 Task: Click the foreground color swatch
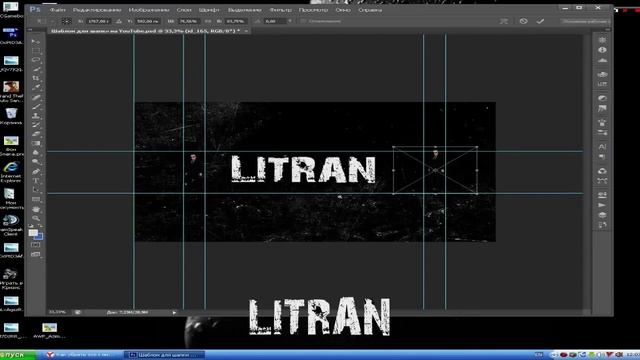coord(33,233)
